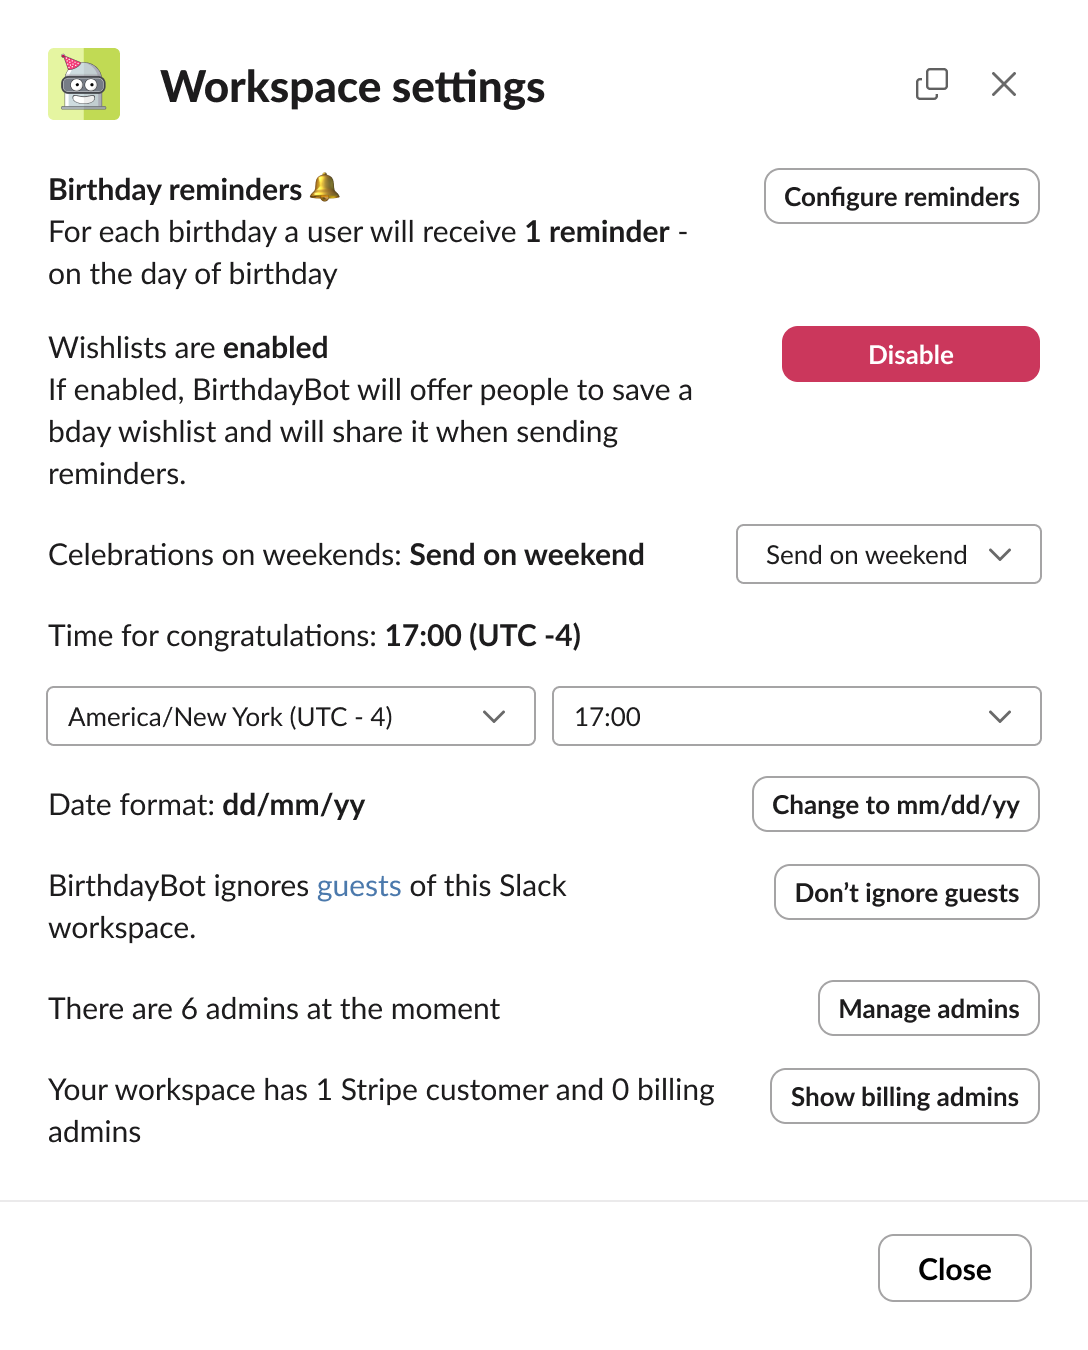Viewport: 1088px width, 1350px height.
Task: Expand the weekend celebrations selector chevron
Action: pos(1000,554)
